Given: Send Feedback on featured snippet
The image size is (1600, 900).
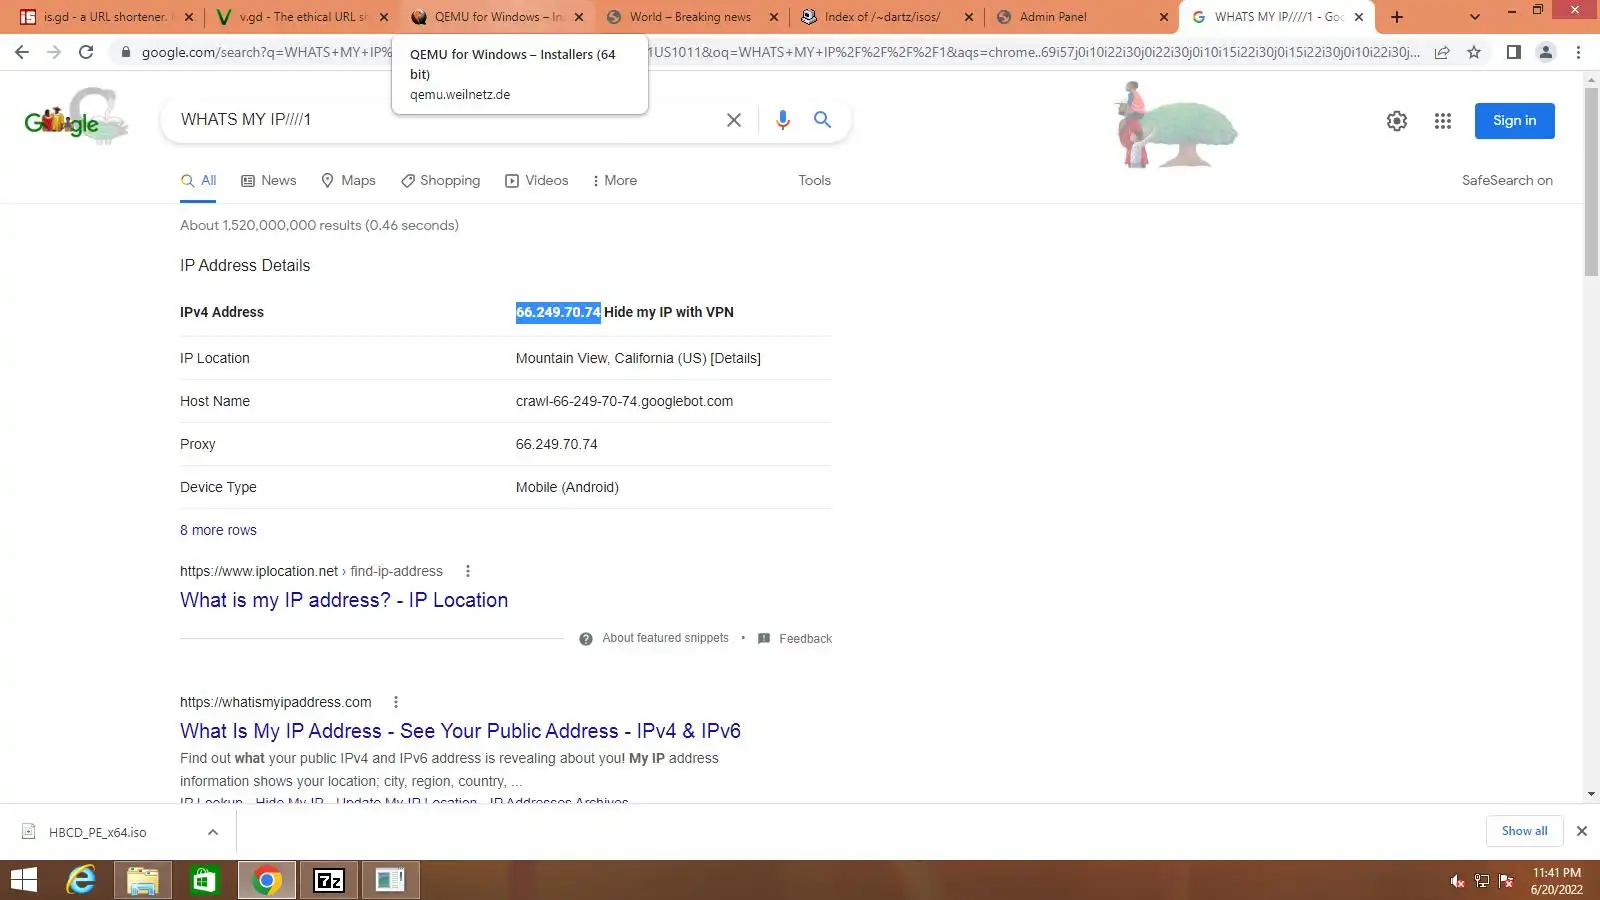Looking at the screenshot, I should (795, 639).
